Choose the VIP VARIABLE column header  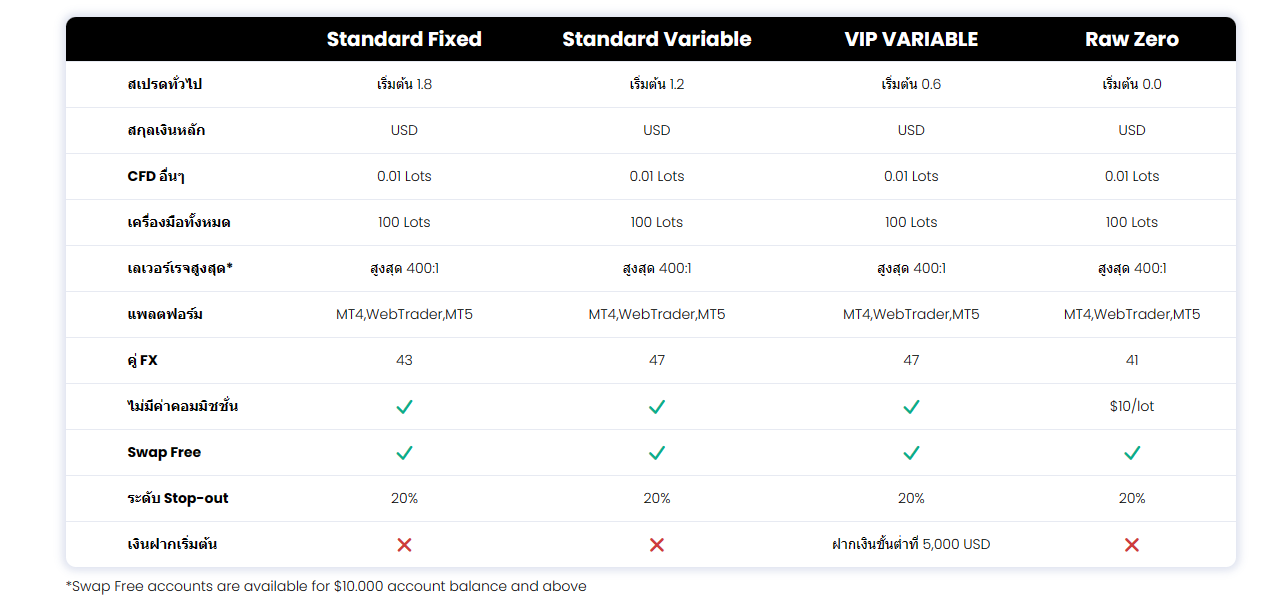[x=911, y=39]
